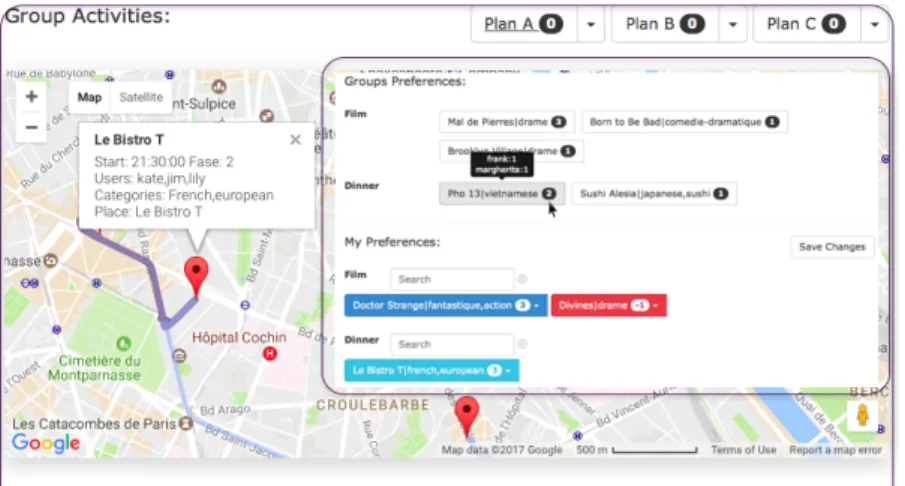Viewport: 905px width, 486px height.
Task: Select Brooklyn Village drame group film
Action: (511, 151)
